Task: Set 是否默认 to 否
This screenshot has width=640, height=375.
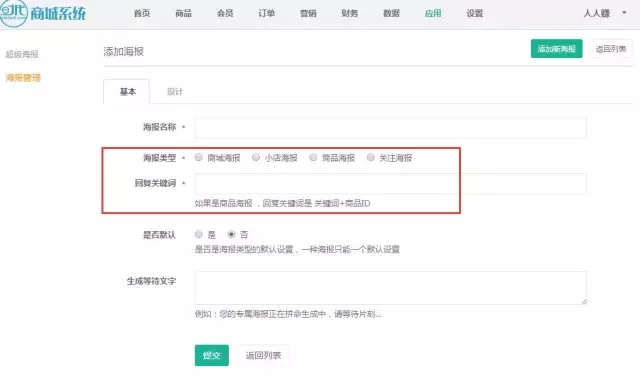Action: pyautogui.click(x=231, y=234)
